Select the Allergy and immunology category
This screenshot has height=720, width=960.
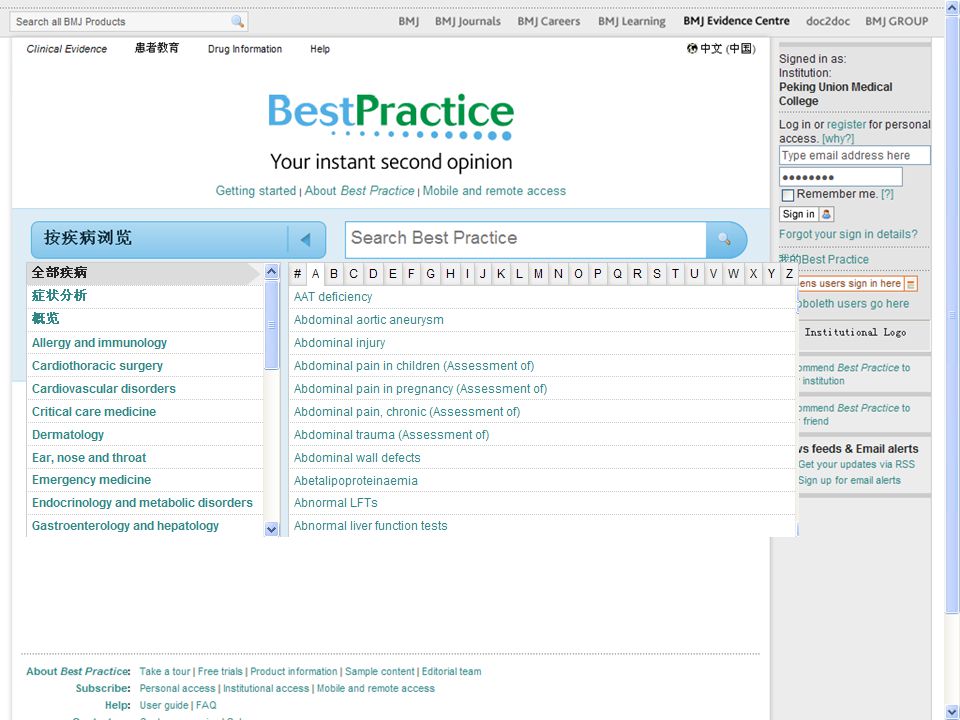[99, 343]
